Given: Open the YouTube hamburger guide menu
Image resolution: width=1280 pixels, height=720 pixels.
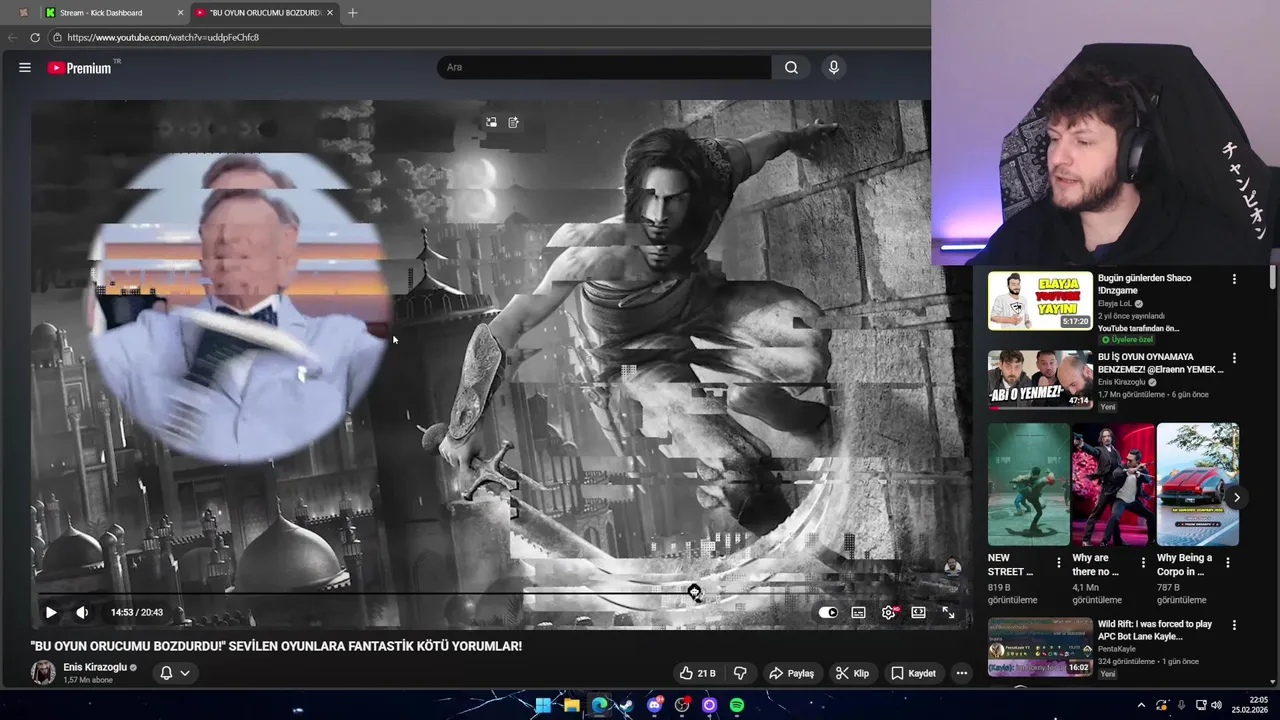Looking at the screenshot, I should [25, 67].
